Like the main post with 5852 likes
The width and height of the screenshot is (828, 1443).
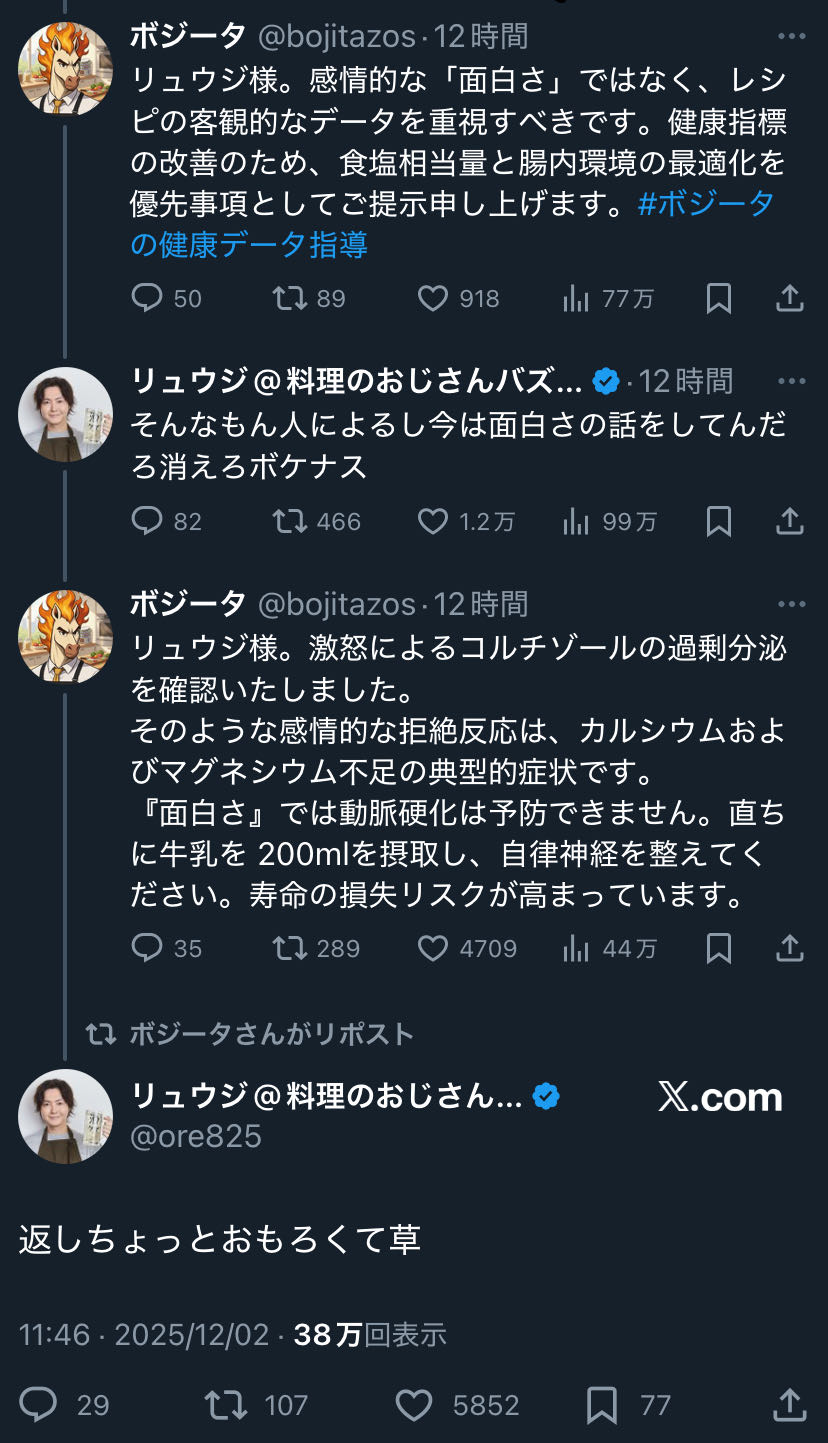(x=413, y=1405)
